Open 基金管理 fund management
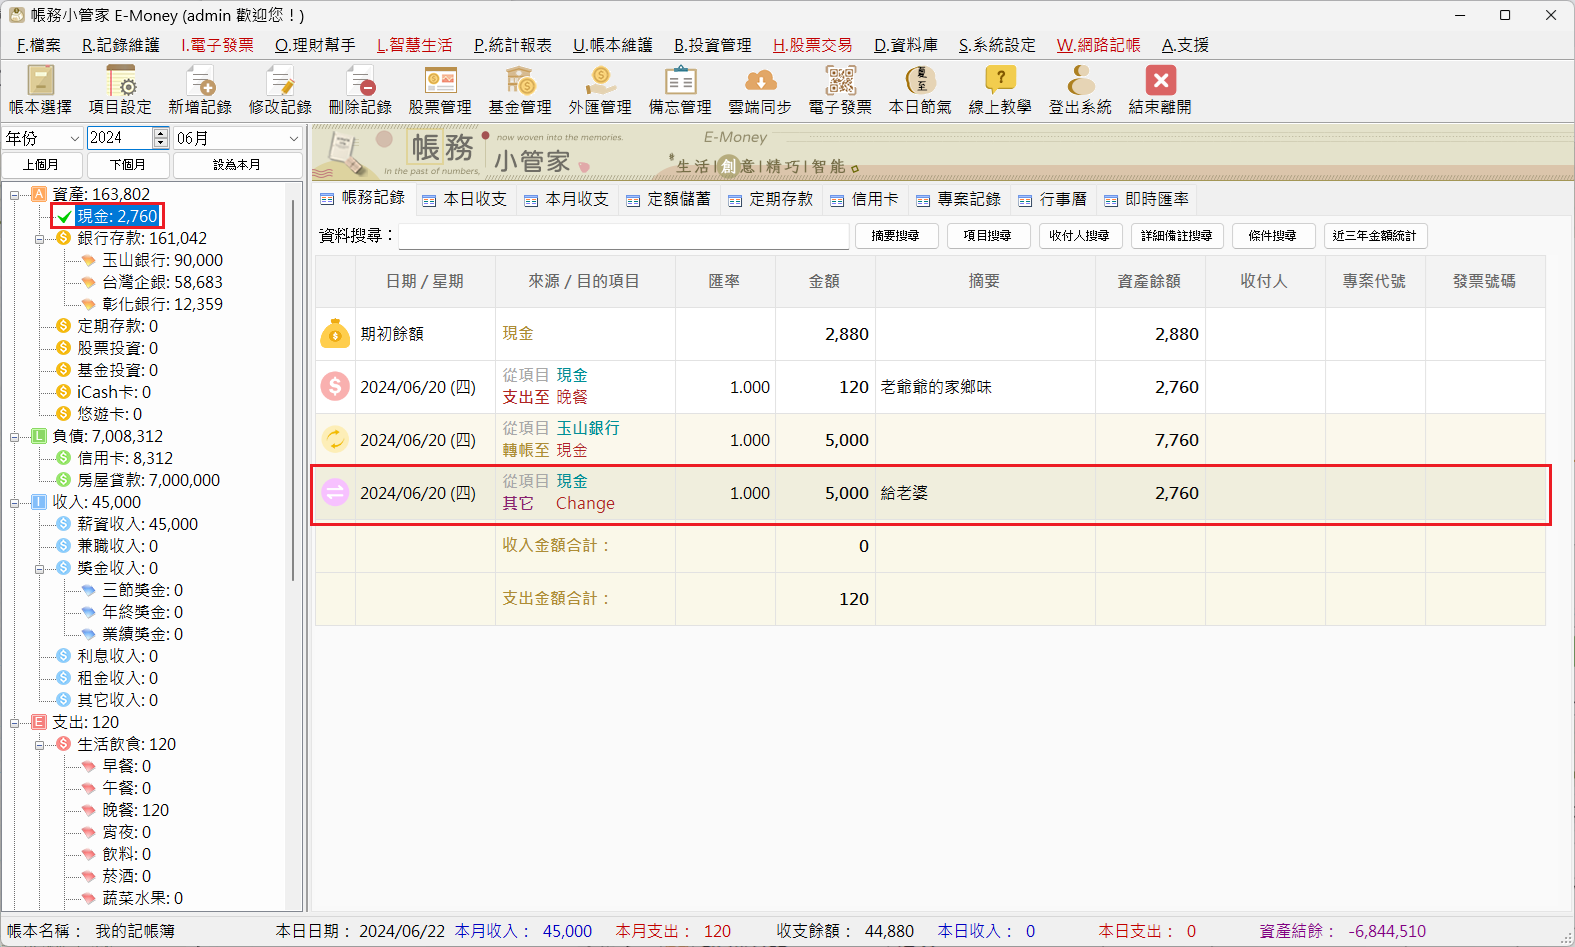 520,89
